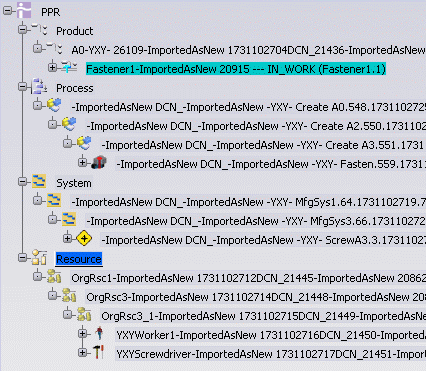Image resolution: width=426 pixels, height=371 pixels.
Task: Collapse the PPR root node
Action: pyautogui.click(x=7, y=11)
